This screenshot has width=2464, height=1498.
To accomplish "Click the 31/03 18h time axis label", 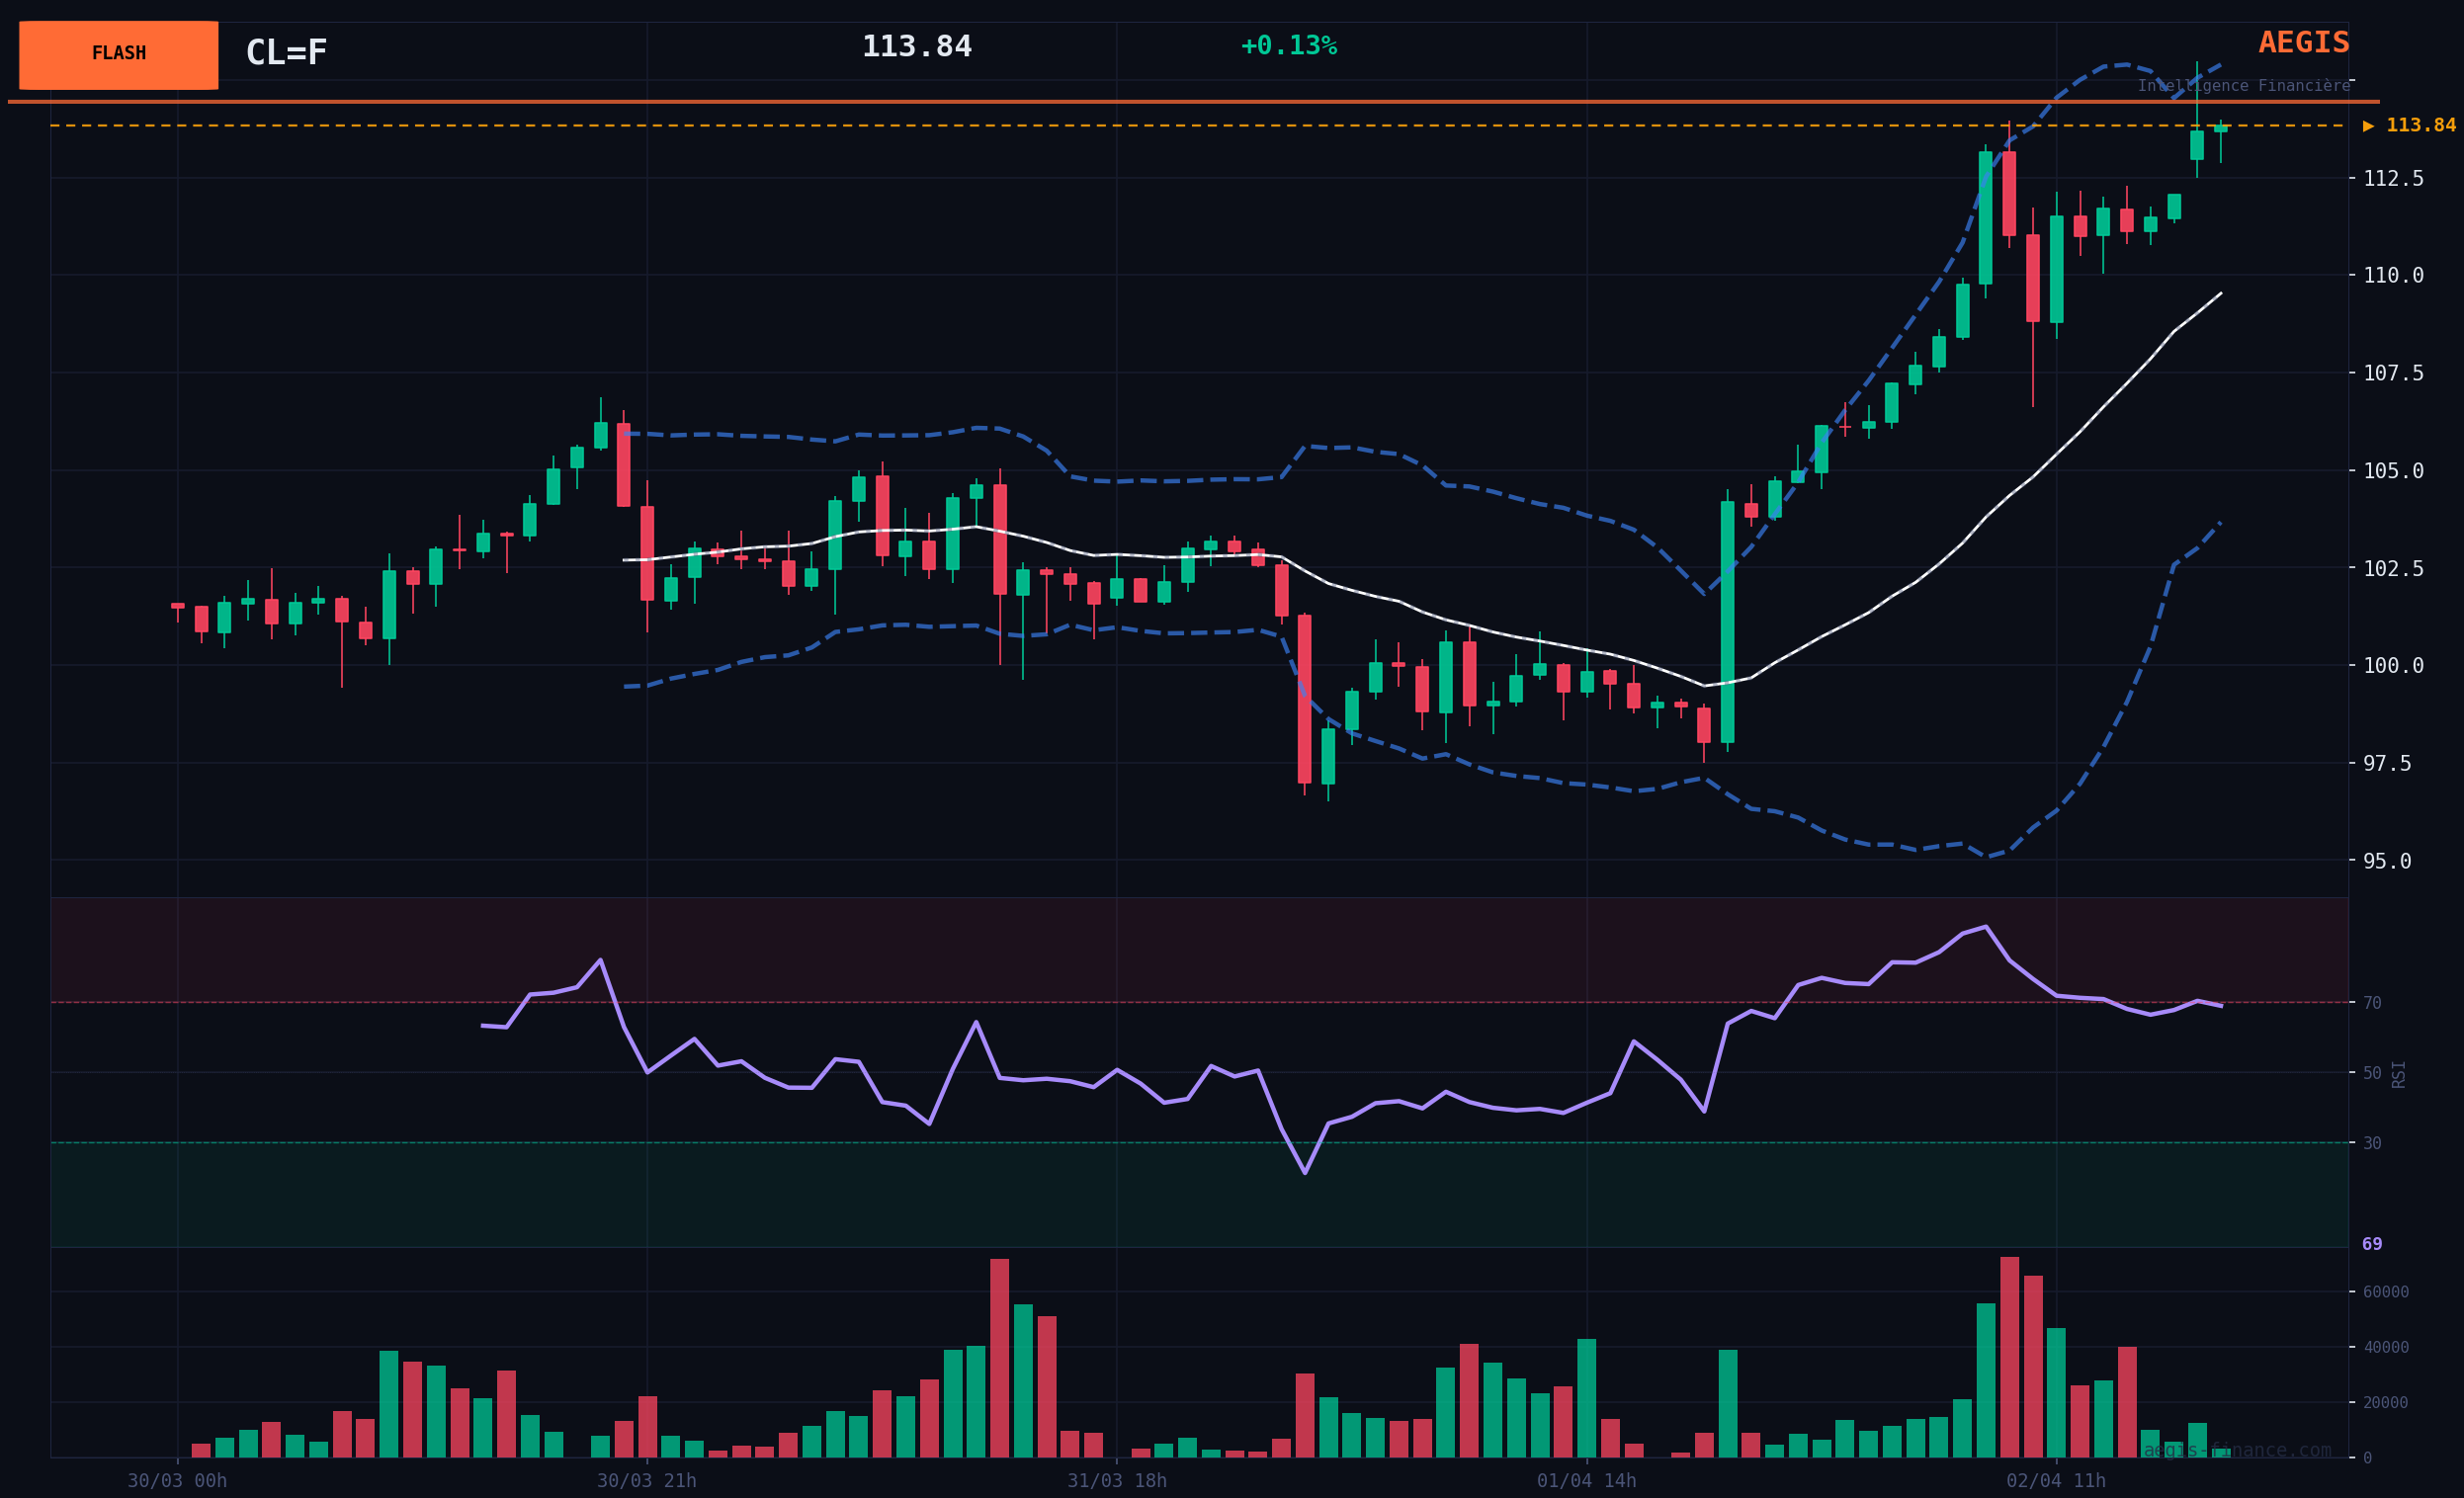I will pos(1116,1481).
